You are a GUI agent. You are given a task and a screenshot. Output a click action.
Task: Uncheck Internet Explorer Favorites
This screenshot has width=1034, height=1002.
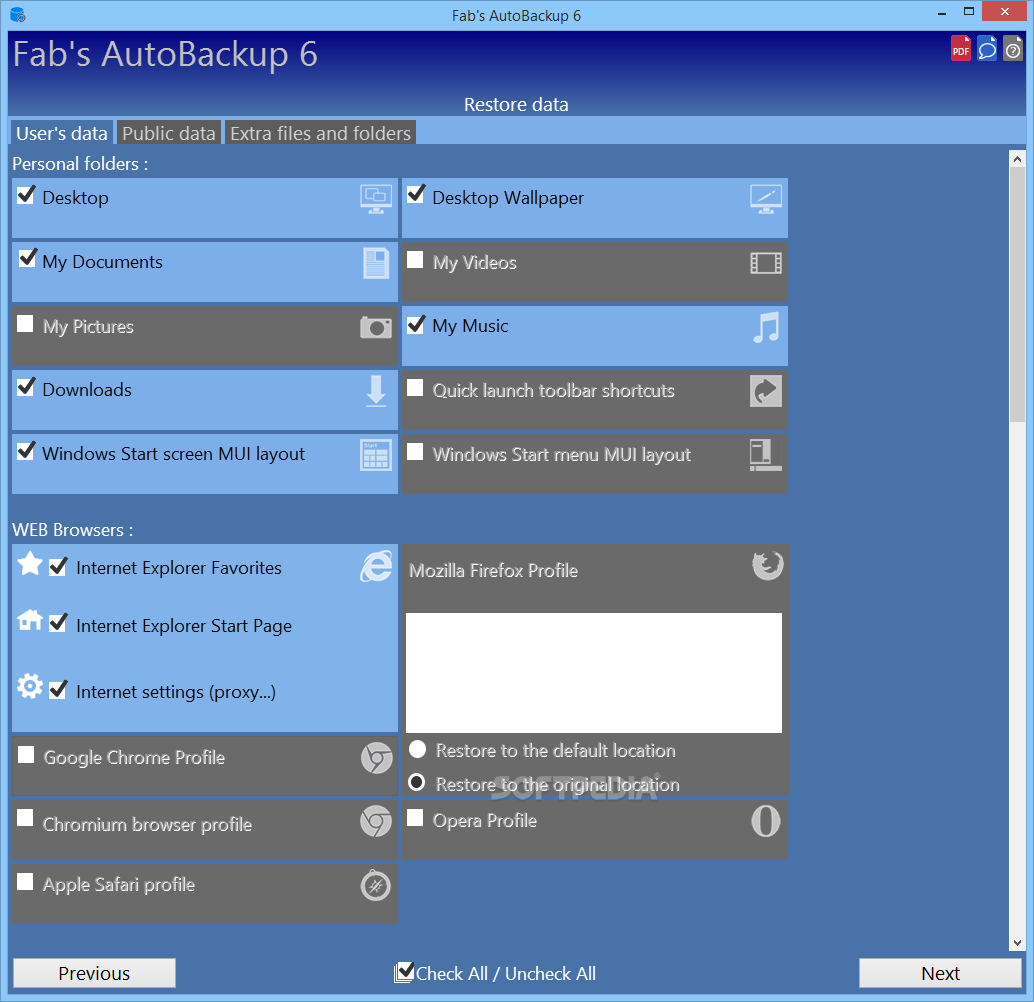(58, 567)
